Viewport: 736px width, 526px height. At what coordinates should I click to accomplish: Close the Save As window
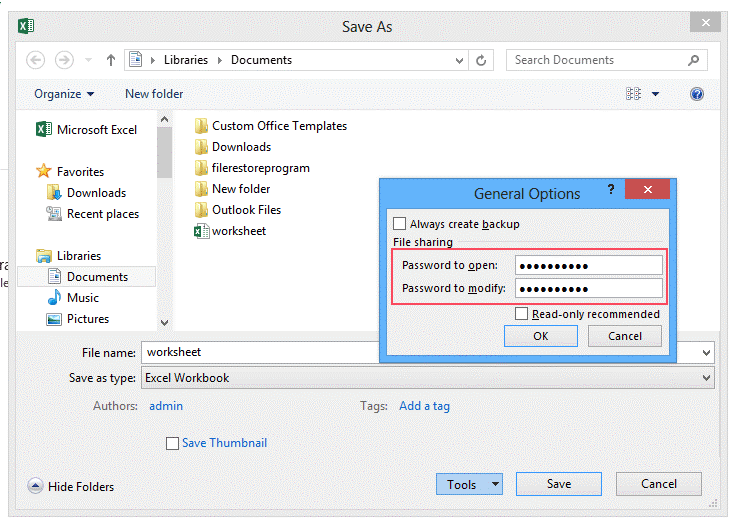point(705,22)
